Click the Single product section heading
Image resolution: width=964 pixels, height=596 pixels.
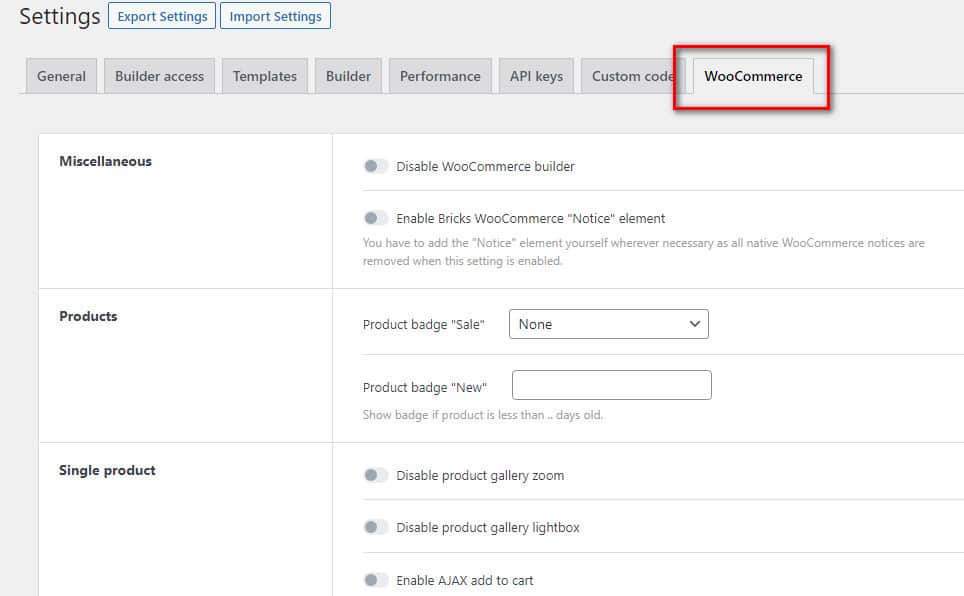click(107, 470)
